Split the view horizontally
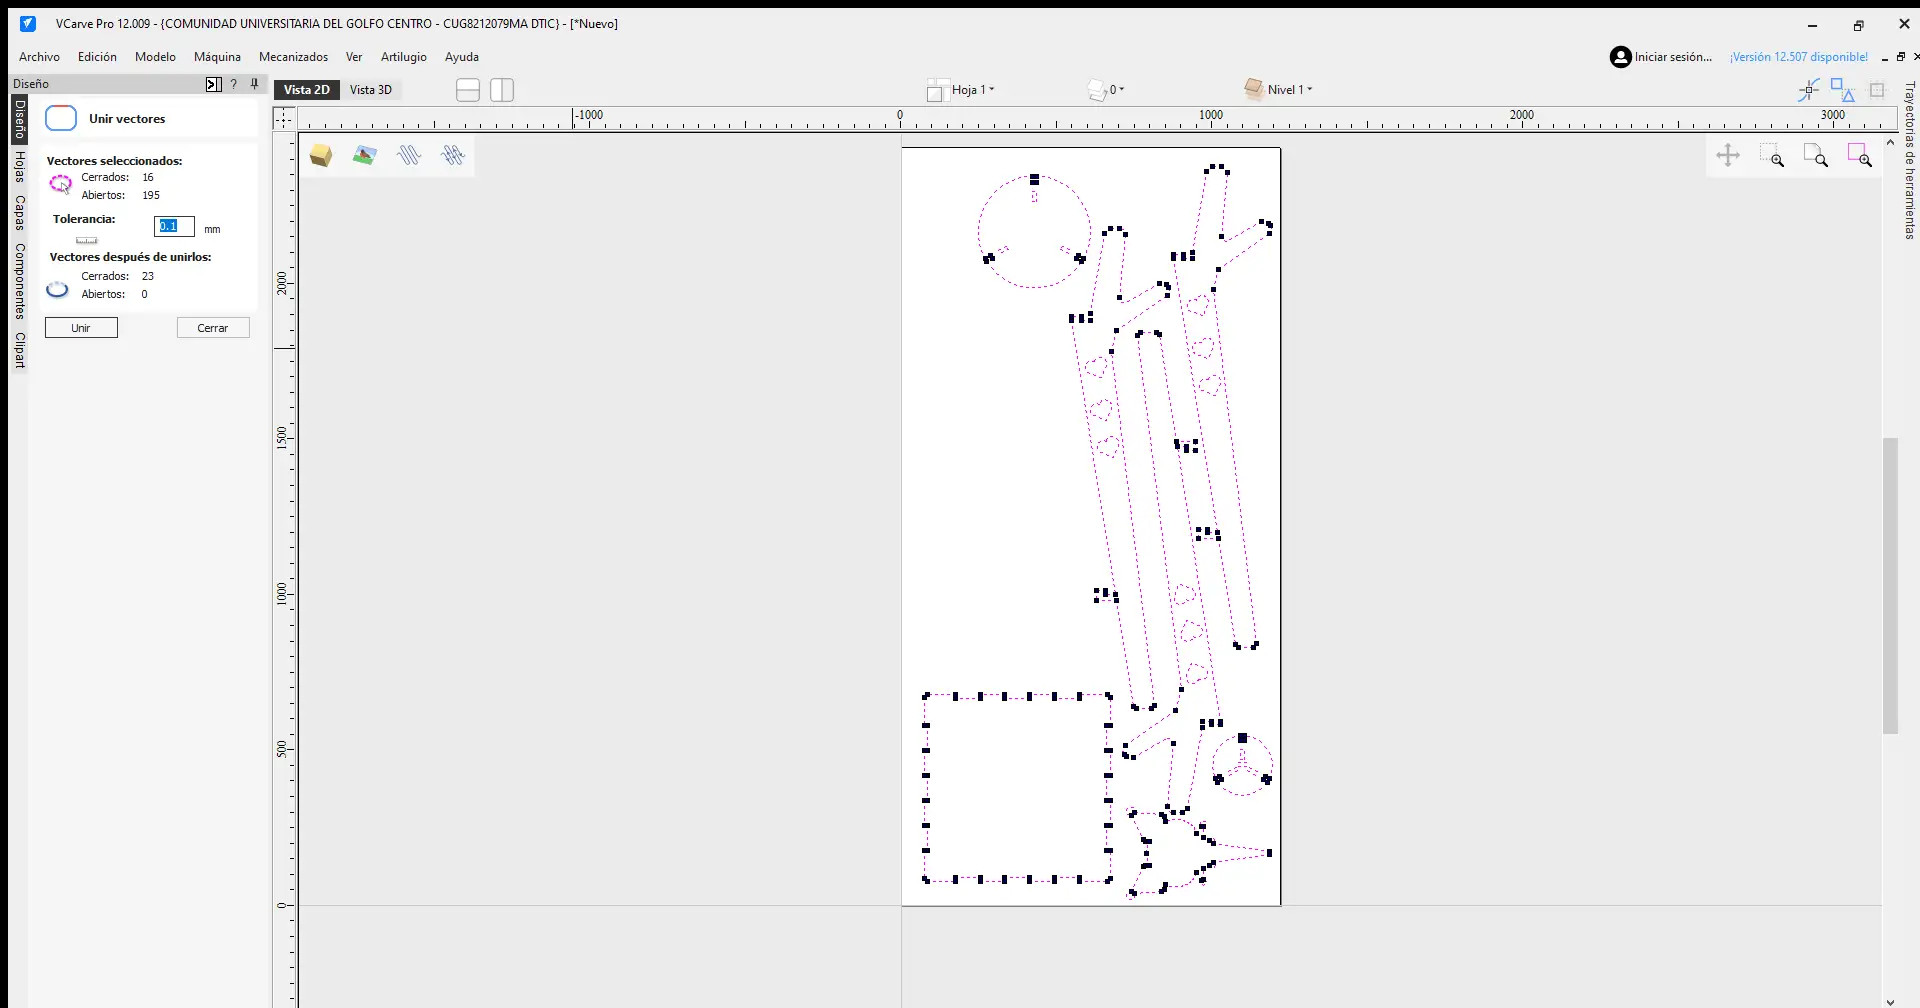This screenshot has height=1008, width=1920. pos(468,90)
